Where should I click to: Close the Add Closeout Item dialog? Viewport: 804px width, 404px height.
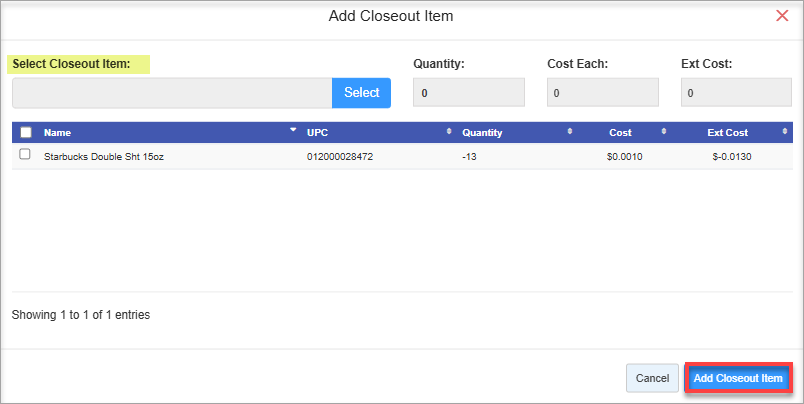[x=782, y=15]
